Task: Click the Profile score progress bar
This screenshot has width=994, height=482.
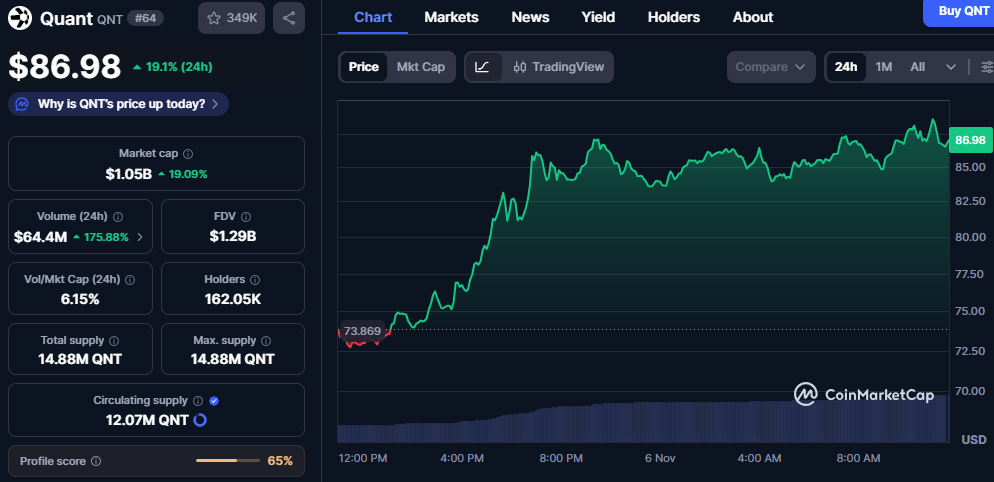Action: coord(229,461)
